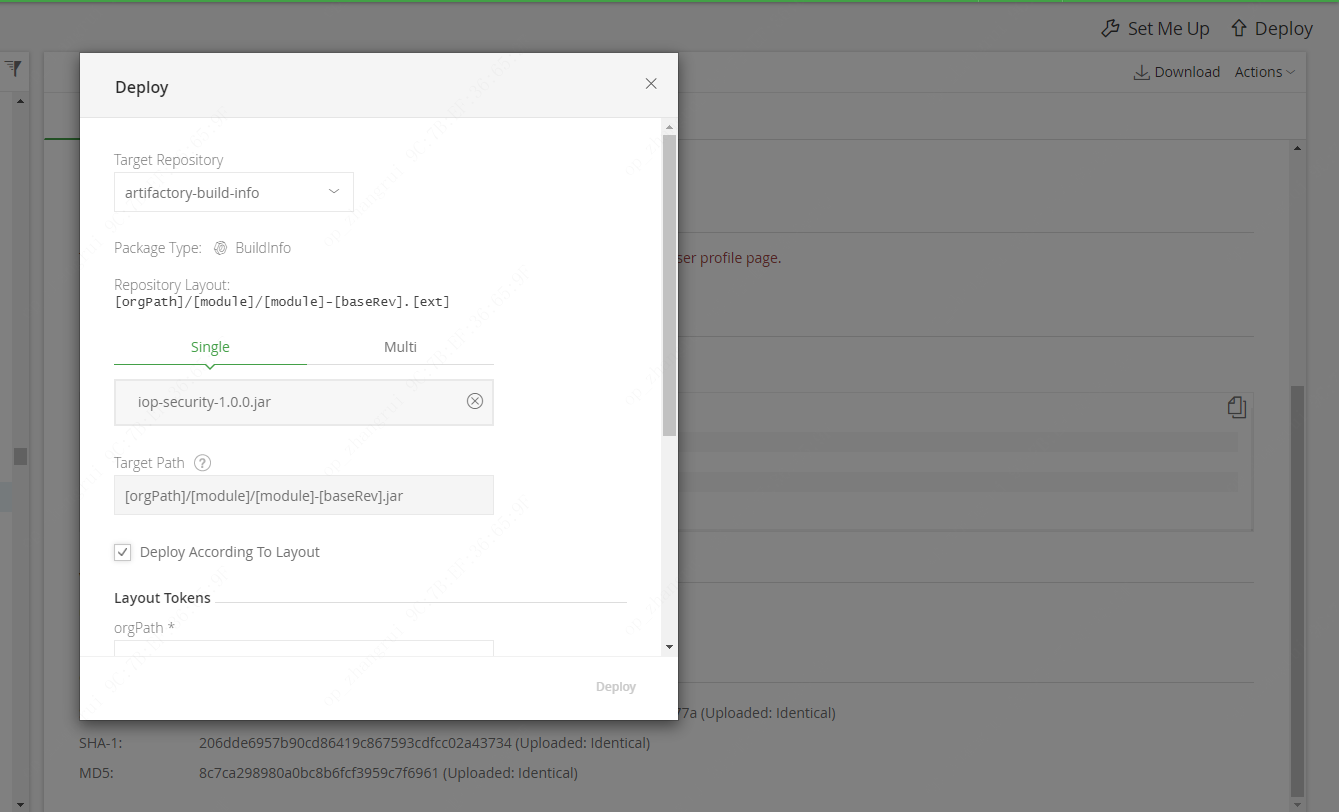Click the iop-security-1.0.0.jar file name
Viewport: 1339px width, 812px height.
204,402
